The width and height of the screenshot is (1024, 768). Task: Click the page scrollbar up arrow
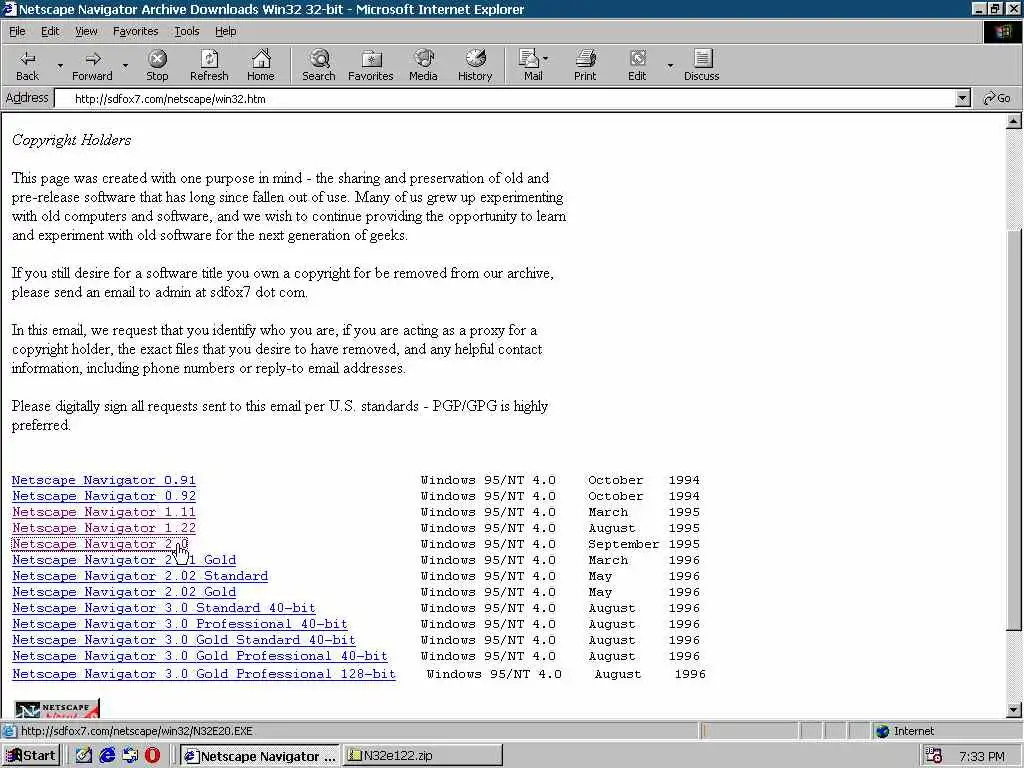(1014, 121)
